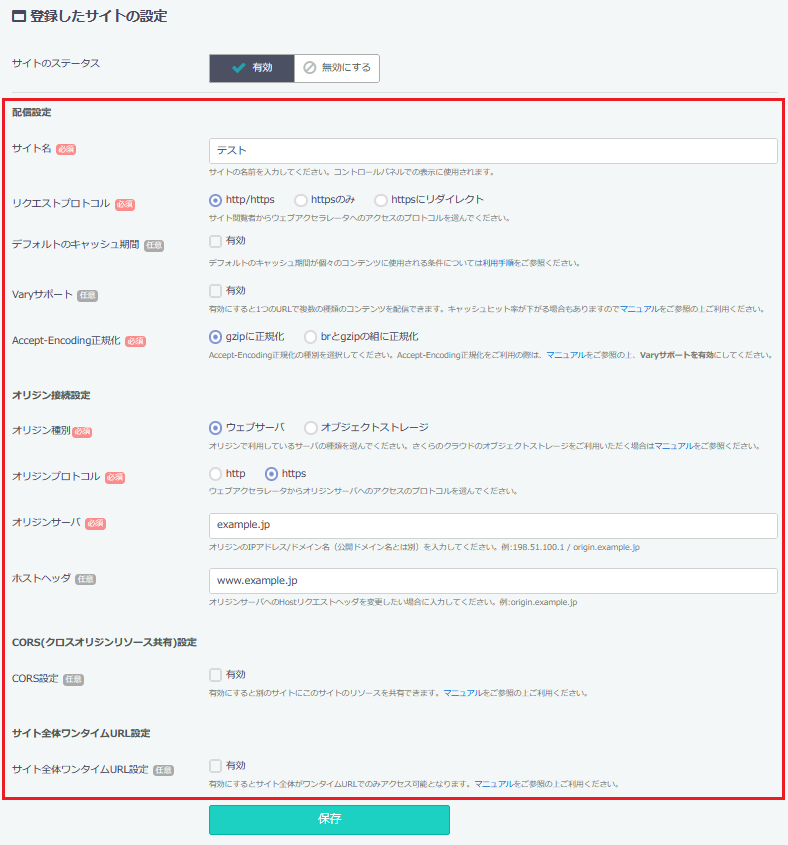Click the サイト名 text field
This screenshot has height=845, width=788.
[493, 151]
